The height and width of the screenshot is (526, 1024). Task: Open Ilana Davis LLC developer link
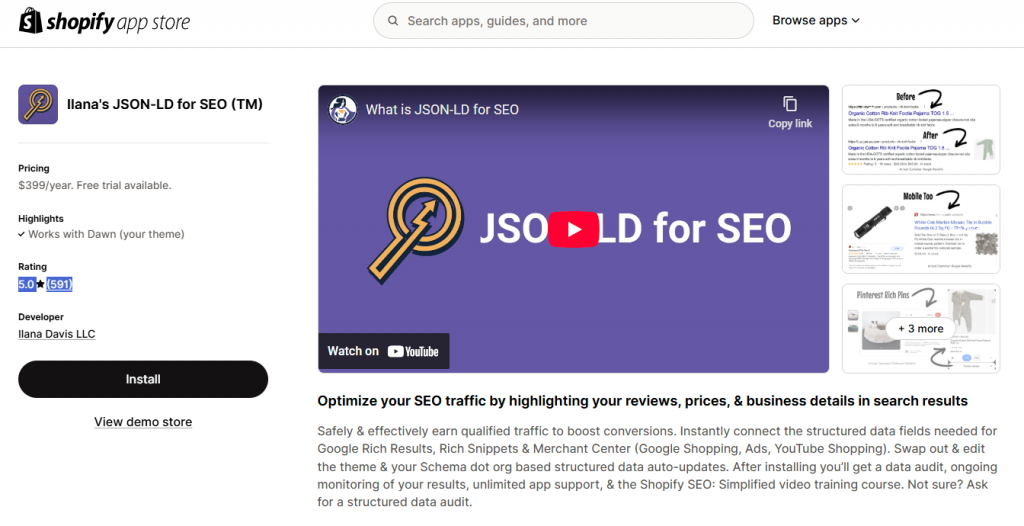coord(57,334)
